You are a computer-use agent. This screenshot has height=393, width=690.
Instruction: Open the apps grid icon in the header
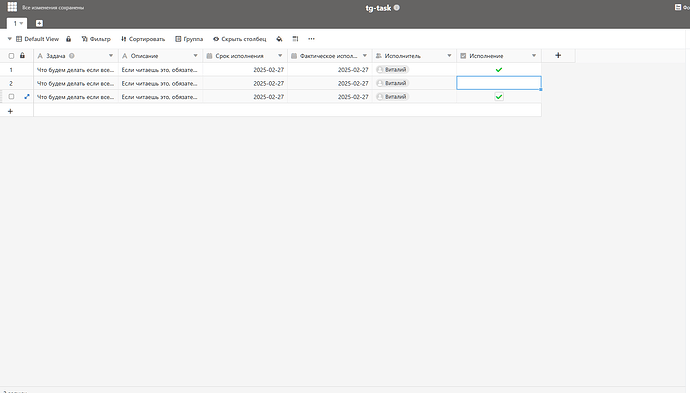tap(12, 7)
